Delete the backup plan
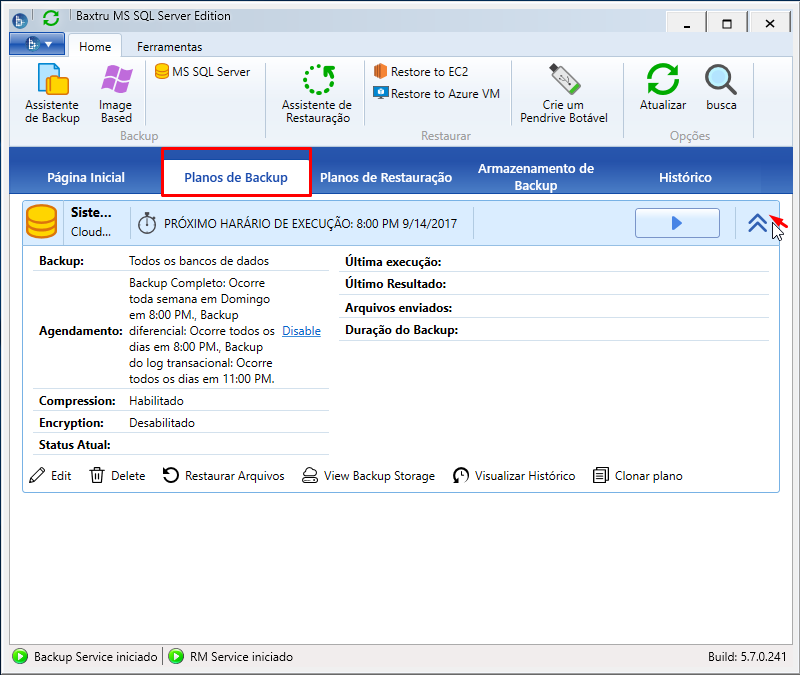This screenshot has height=675, width=800. pyautogui.click(x=118, y=476)
